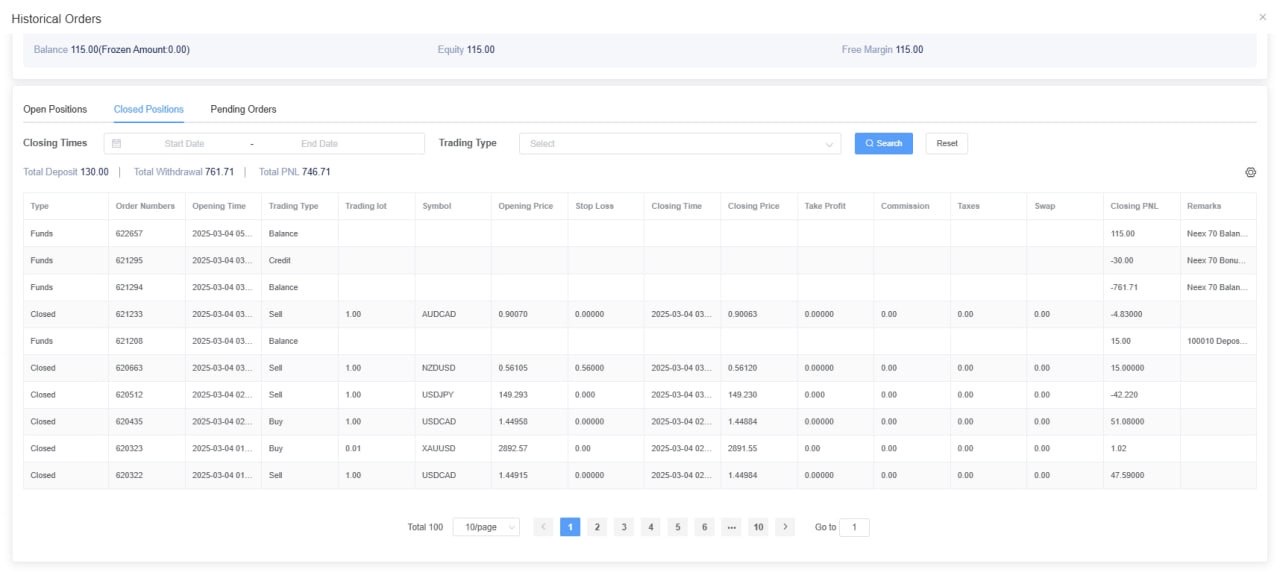The image size is (1280, 581).
Task: Click the Total 100 pagination label
Action: pos(425,527)
